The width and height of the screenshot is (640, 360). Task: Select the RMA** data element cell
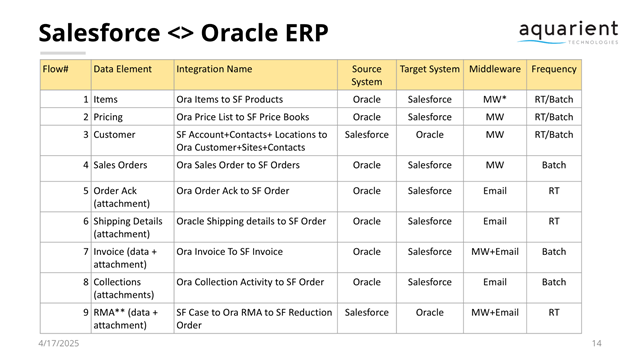[132, 318]
